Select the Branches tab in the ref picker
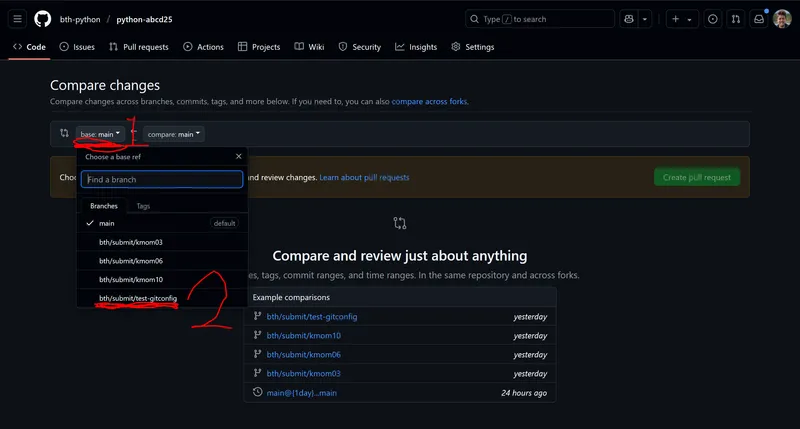800x429 pixels. [104, 206]
